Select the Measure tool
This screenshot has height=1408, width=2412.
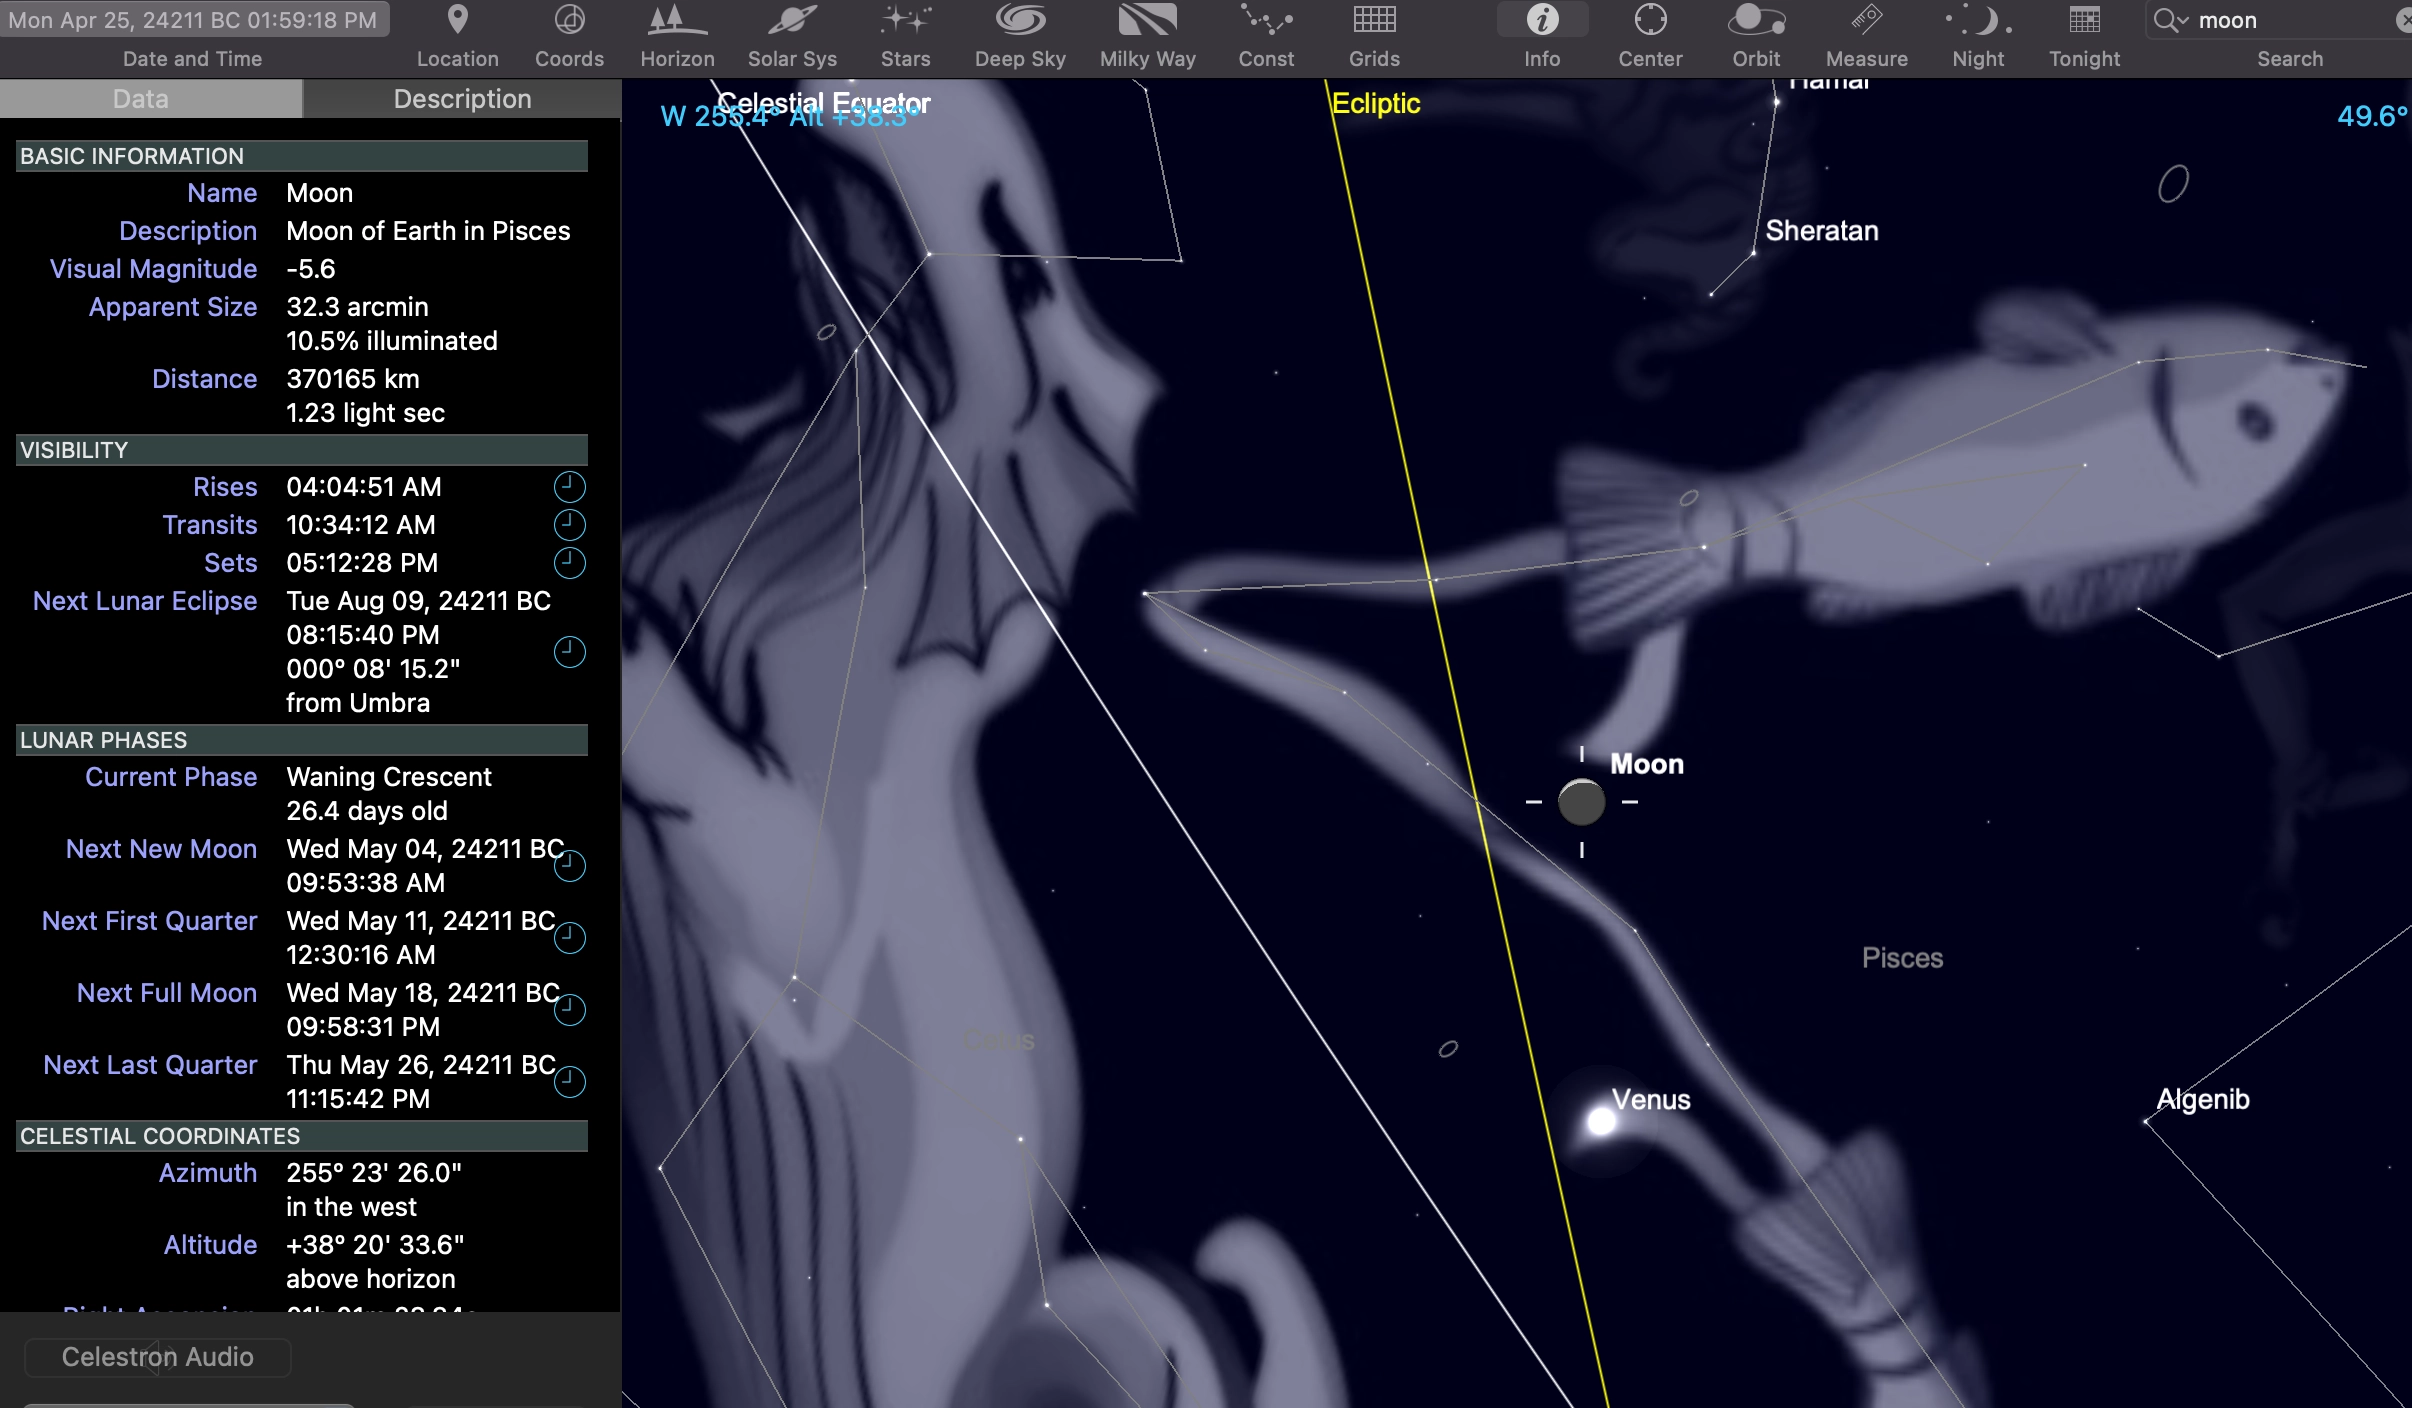tap(1866, 21)
